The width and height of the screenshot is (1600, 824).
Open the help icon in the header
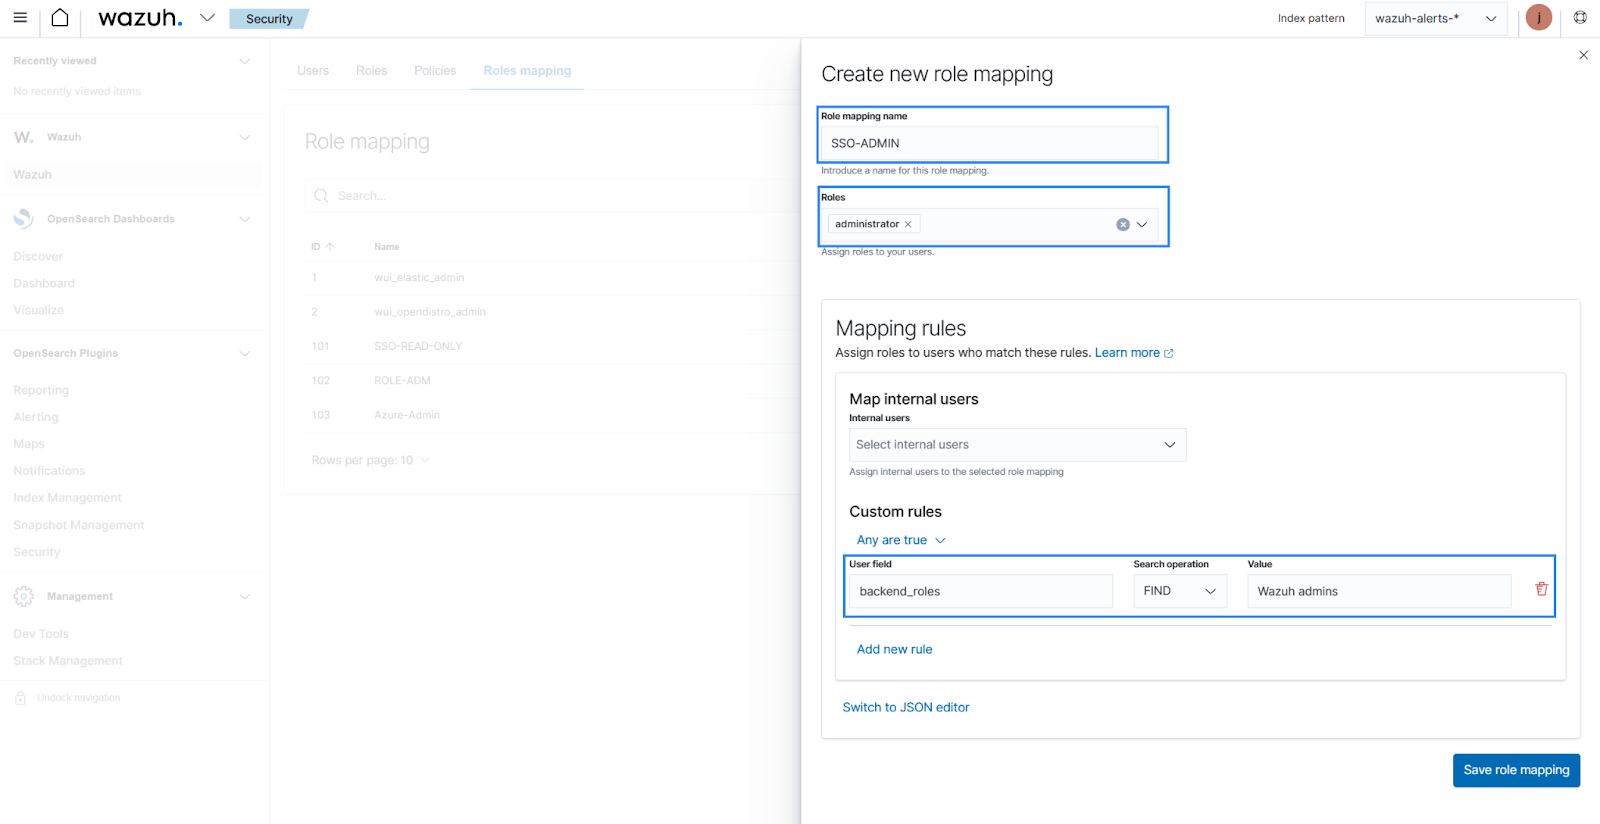(x=1580, y=18)
